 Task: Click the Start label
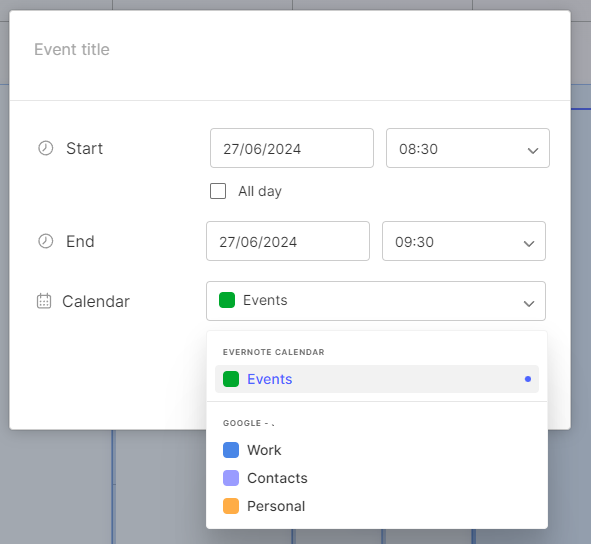84,148
